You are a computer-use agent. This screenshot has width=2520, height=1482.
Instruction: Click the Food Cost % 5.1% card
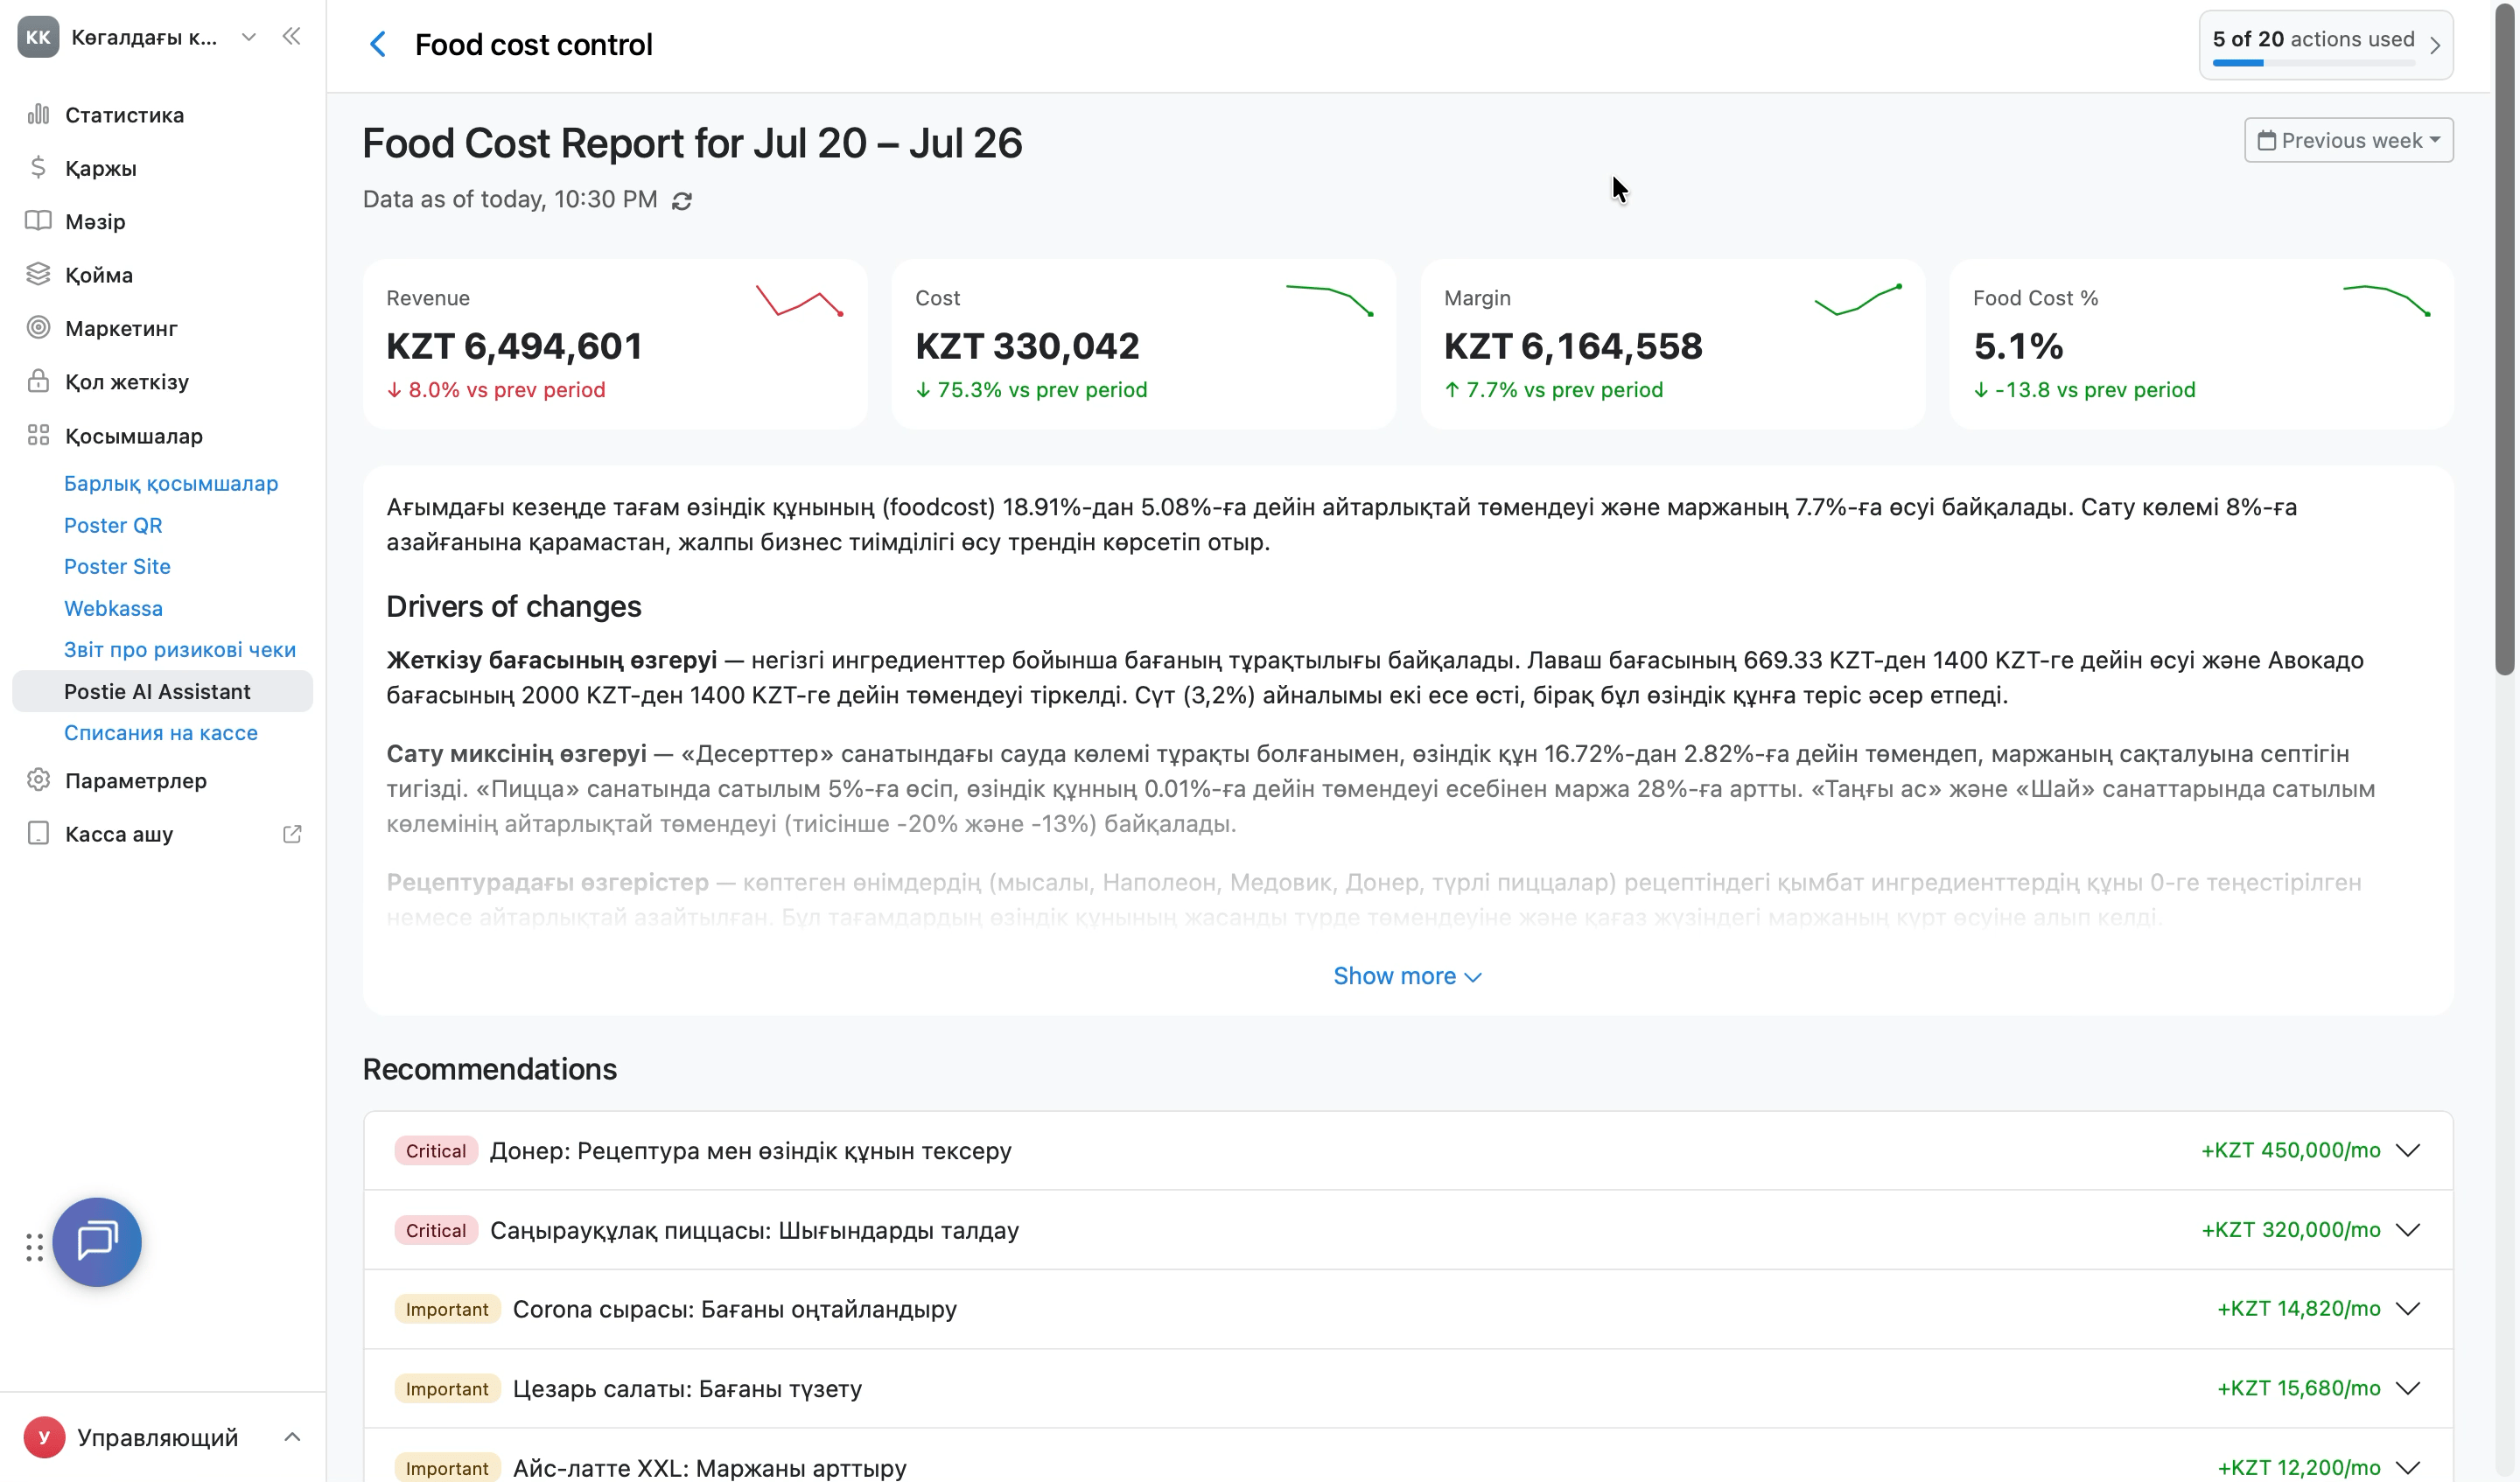click(x=2201, y=344)
